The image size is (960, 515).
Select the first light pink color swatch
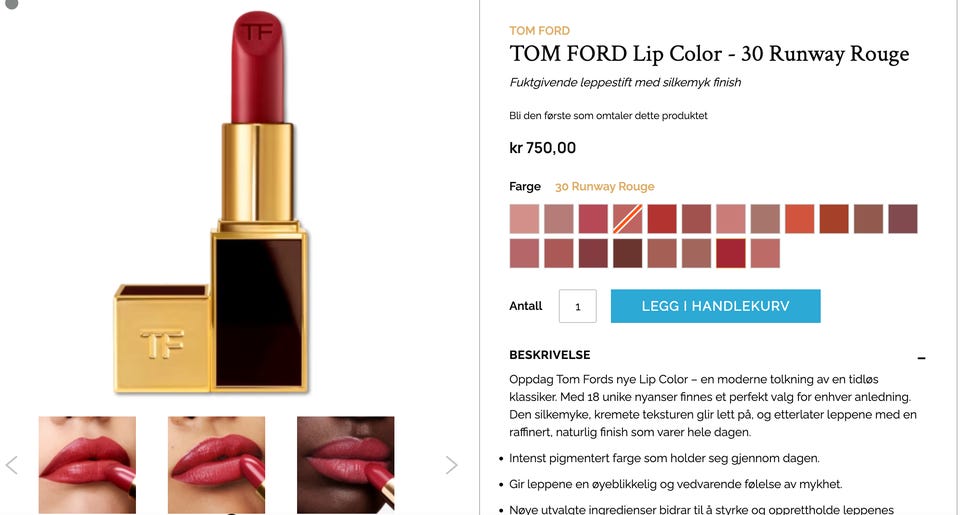[x=524, y=219]
